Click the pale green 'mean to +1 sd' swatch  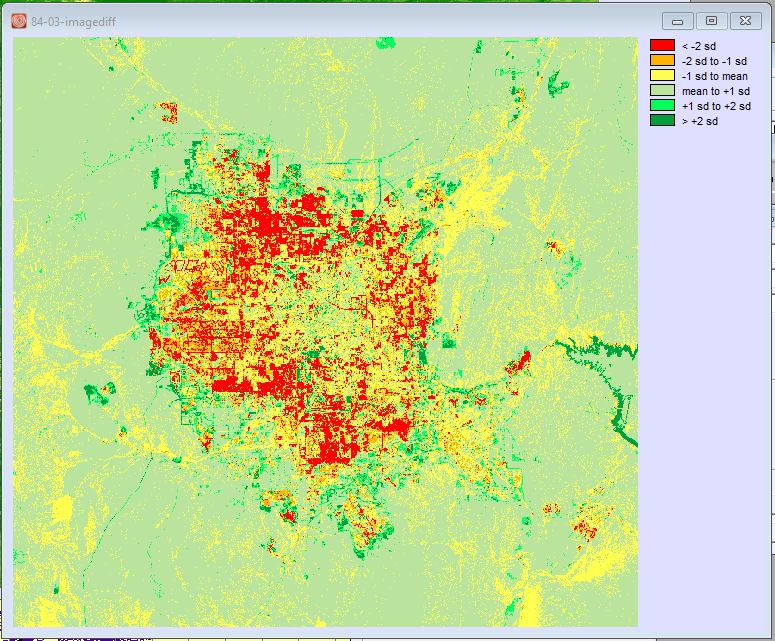tap(662, 90)
